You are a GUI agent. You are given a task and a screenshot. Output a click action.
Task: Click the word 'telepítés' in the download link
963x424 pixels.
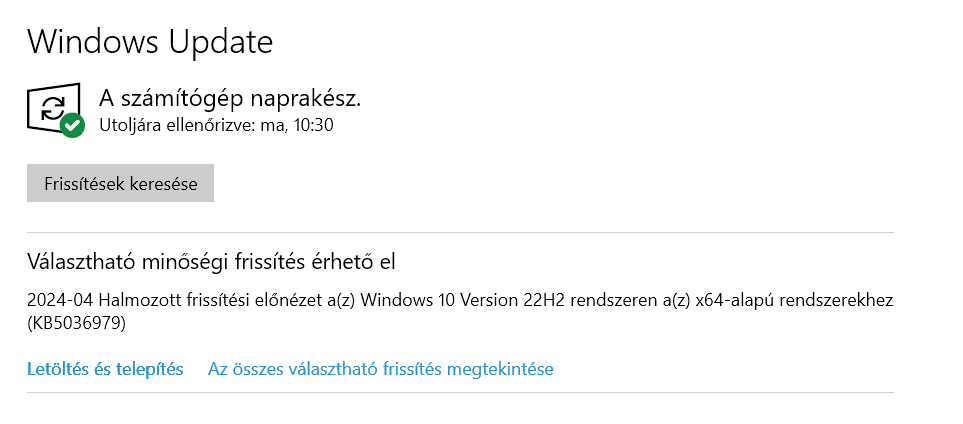click(x=150, y=369)
